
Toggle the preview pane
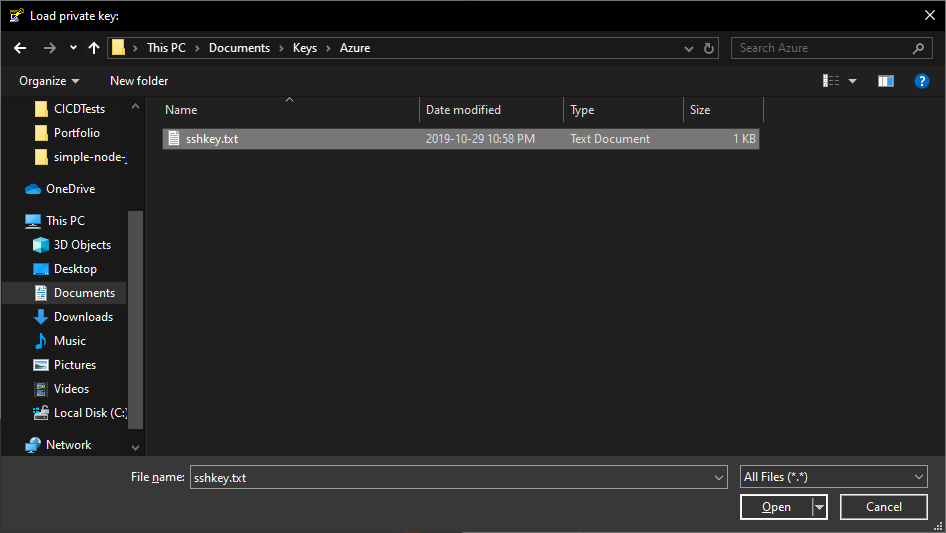tap(886, 81)
